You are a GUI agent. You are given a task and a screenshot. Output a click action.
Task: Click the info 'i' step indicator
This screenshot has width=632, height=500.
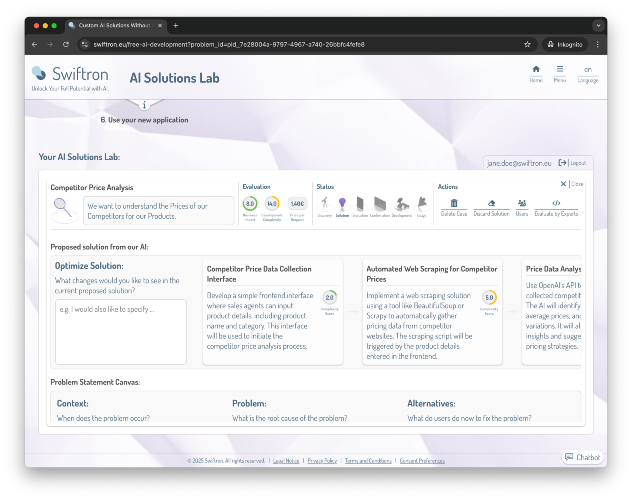pos(144,105)
